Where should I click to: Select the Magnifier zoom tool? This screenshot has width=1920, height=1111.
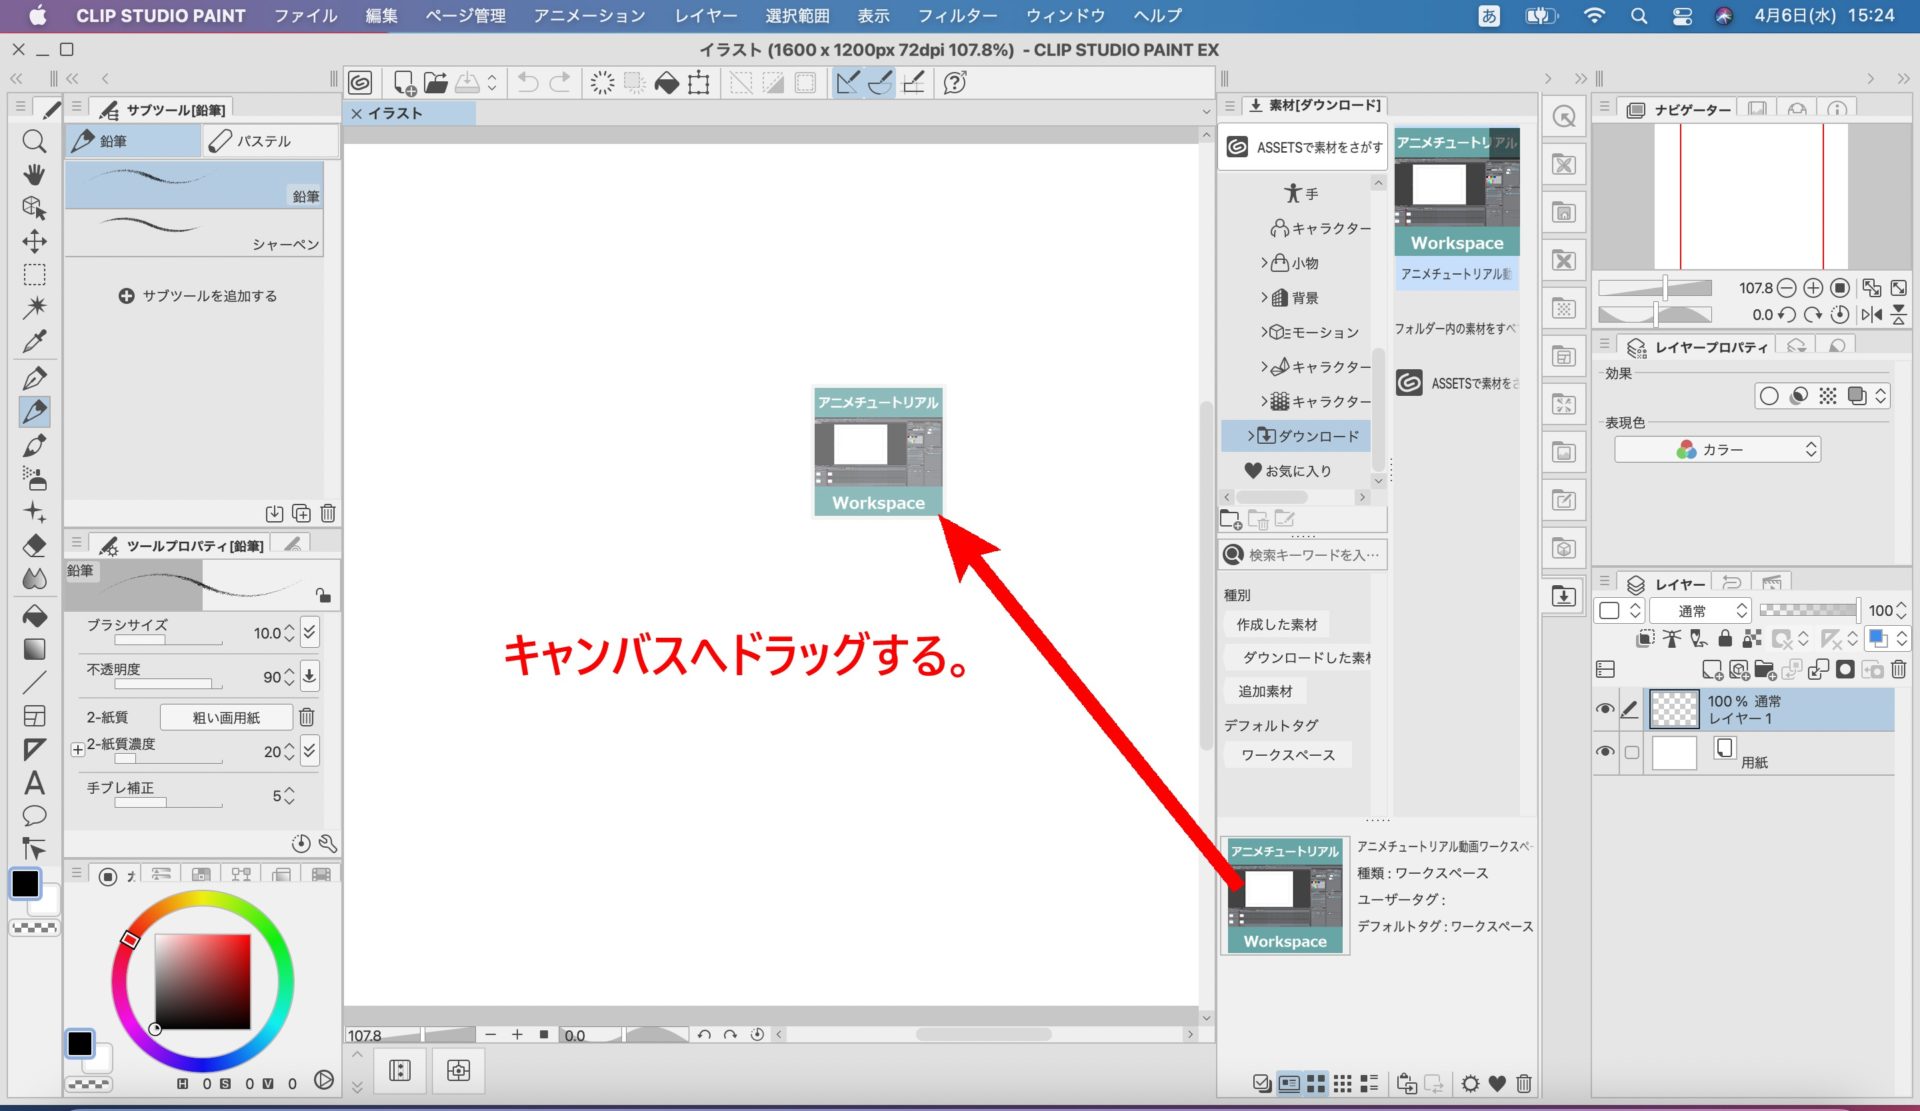pyautogui.click(x=34, y=141)
